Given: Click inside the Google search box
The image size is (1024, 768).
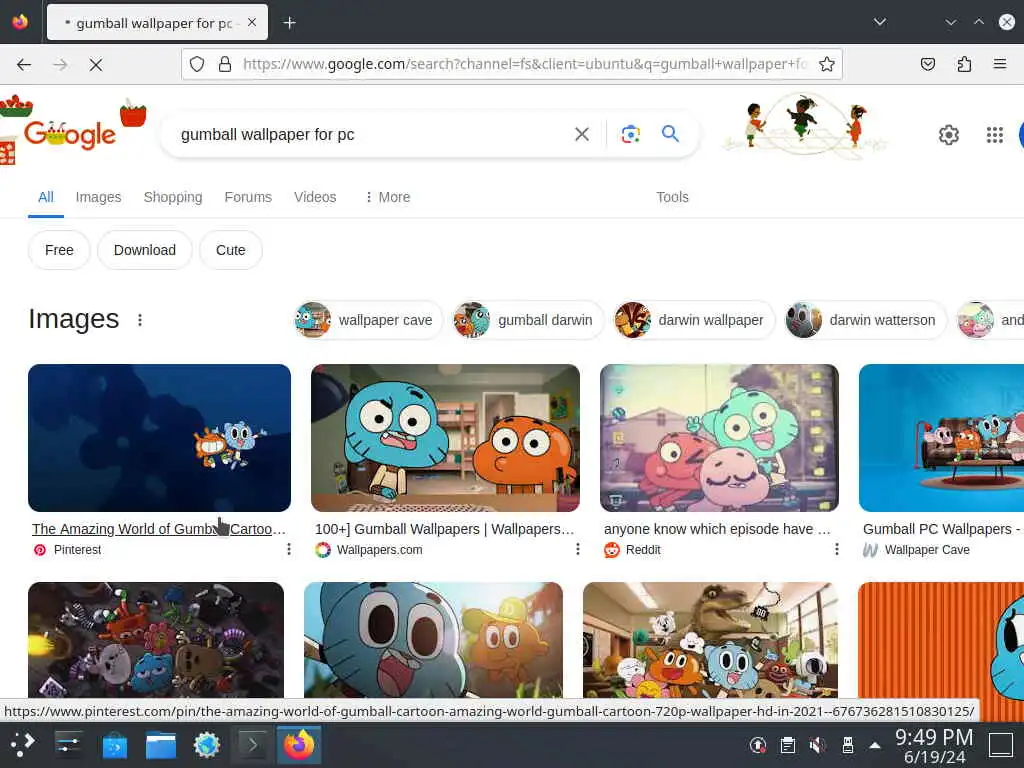Looking at the screenshot, I should coord(372,135).
